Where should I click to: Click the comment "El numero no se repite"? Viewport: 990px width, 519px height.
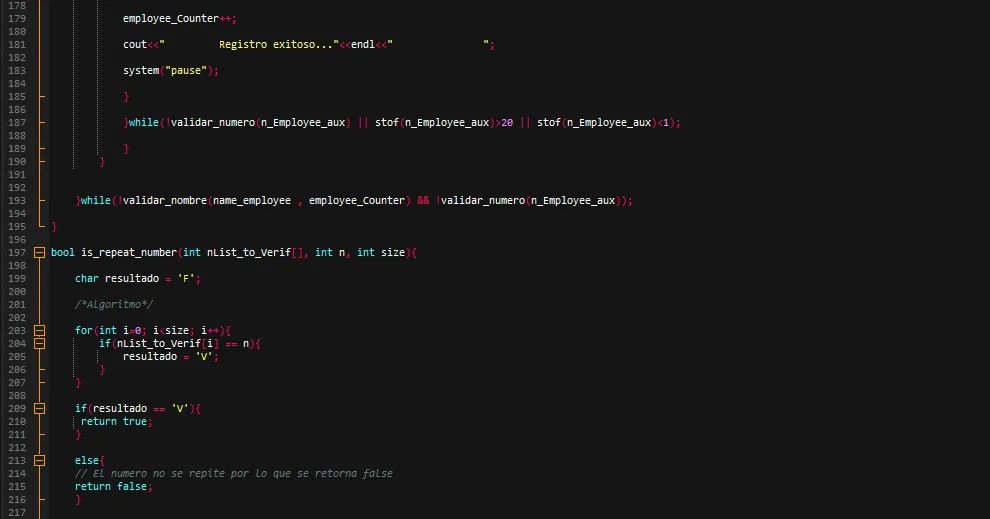[234, 473]
